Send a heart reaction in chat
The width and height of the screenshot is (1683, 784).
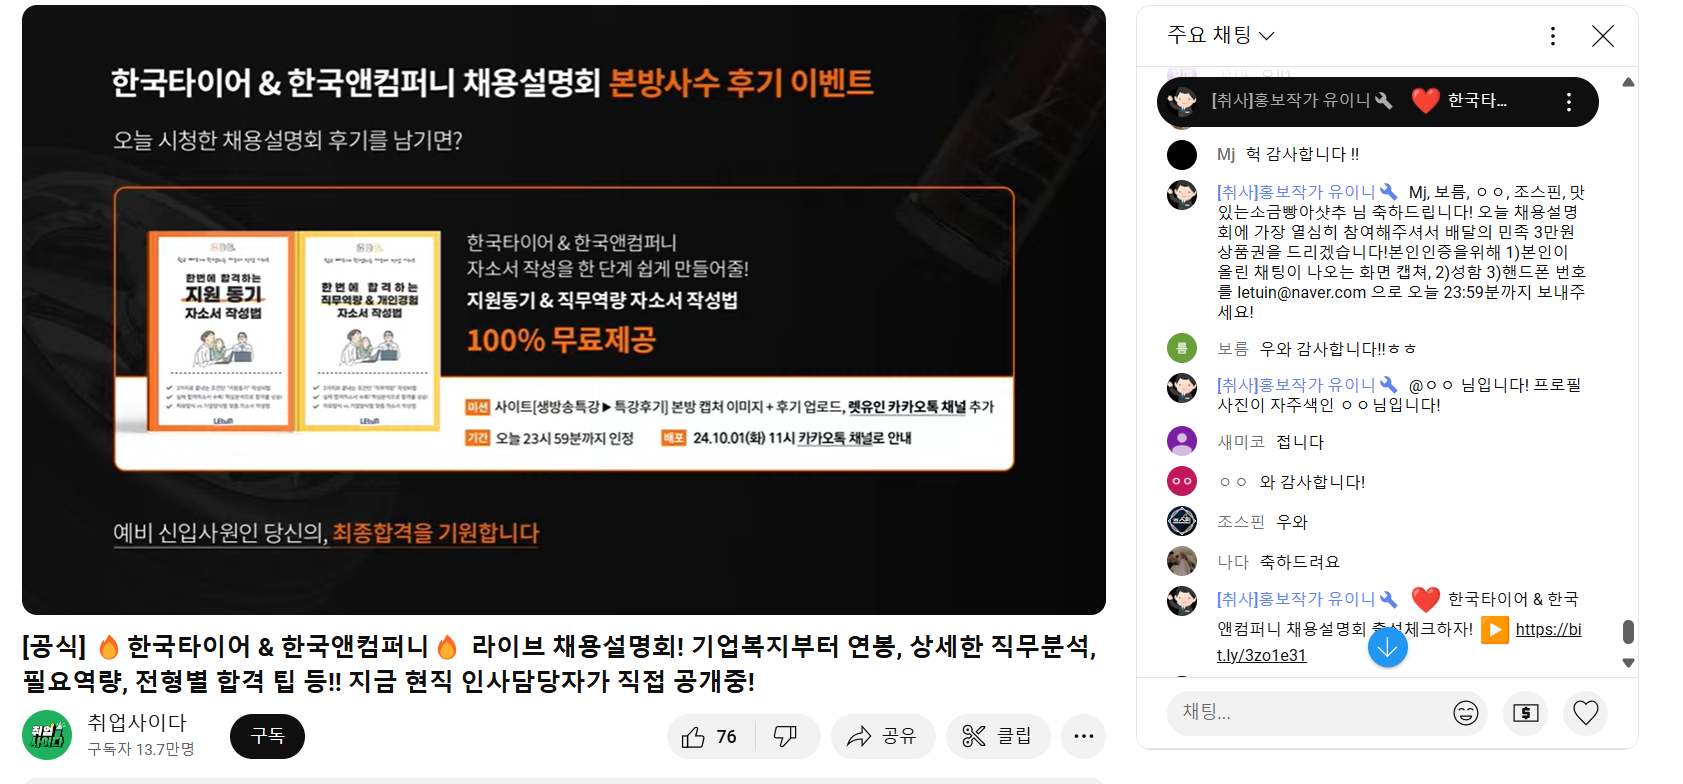click(1586, 713)
